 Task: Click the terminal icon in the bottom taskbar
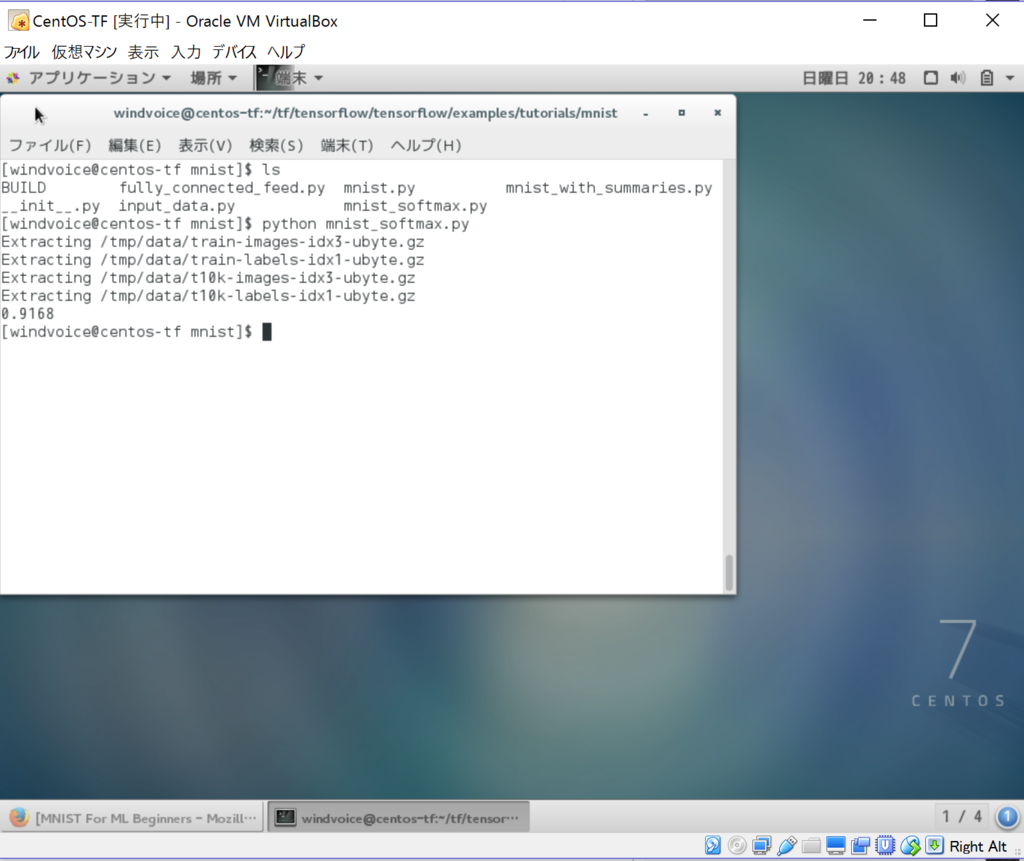click(x=285, y=818)
